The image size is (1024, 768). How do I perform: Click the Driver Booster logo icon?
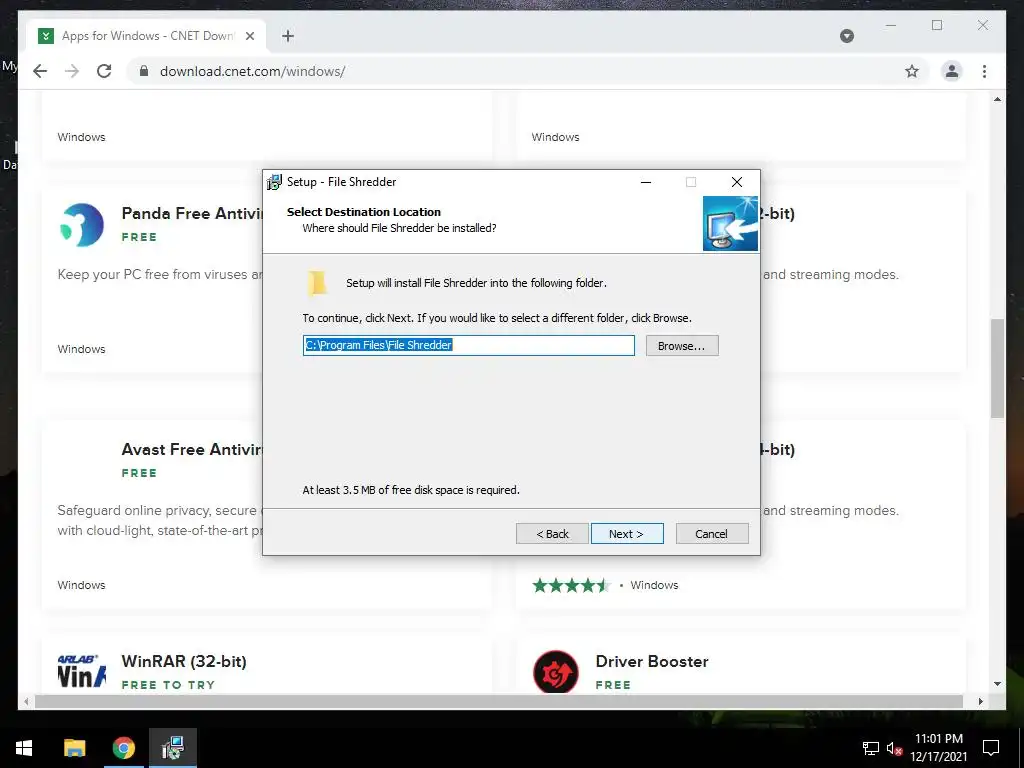coord(556,671)
